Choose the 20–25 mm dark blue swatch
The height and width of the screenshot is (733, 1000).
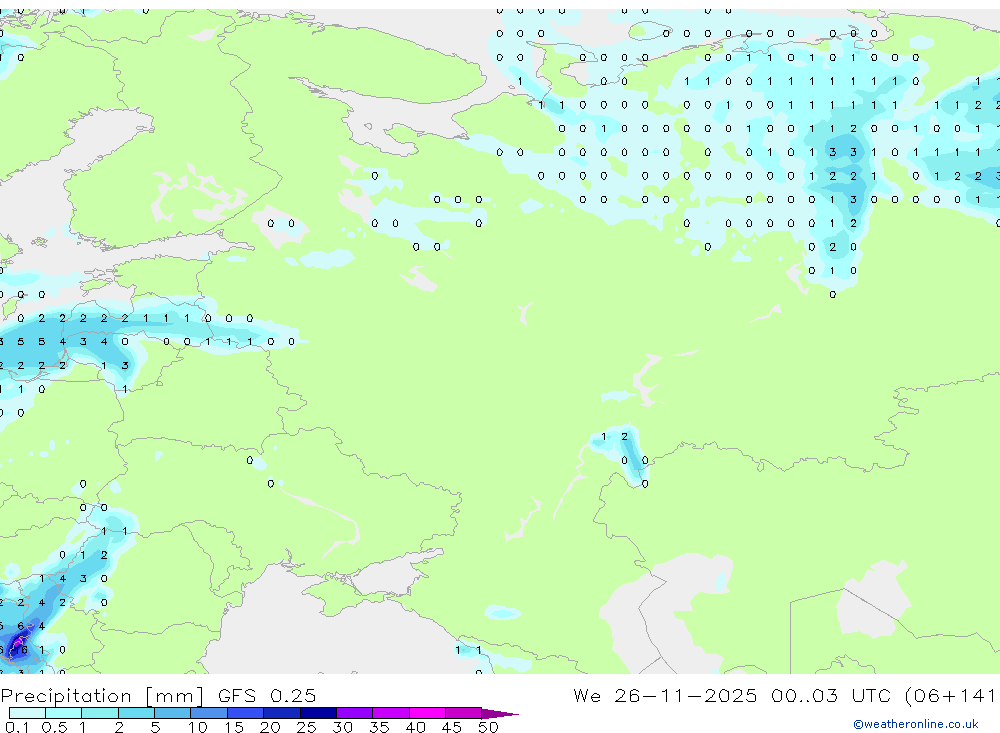[282, 713]
